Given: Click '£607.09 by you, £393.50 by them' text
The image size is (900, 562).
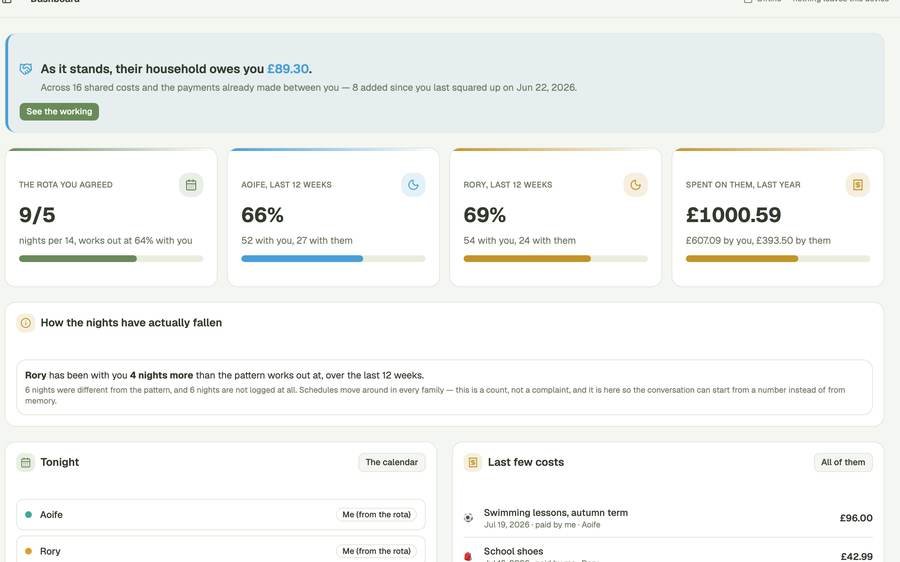Looking at the screenshot, I should coord(758,241).
